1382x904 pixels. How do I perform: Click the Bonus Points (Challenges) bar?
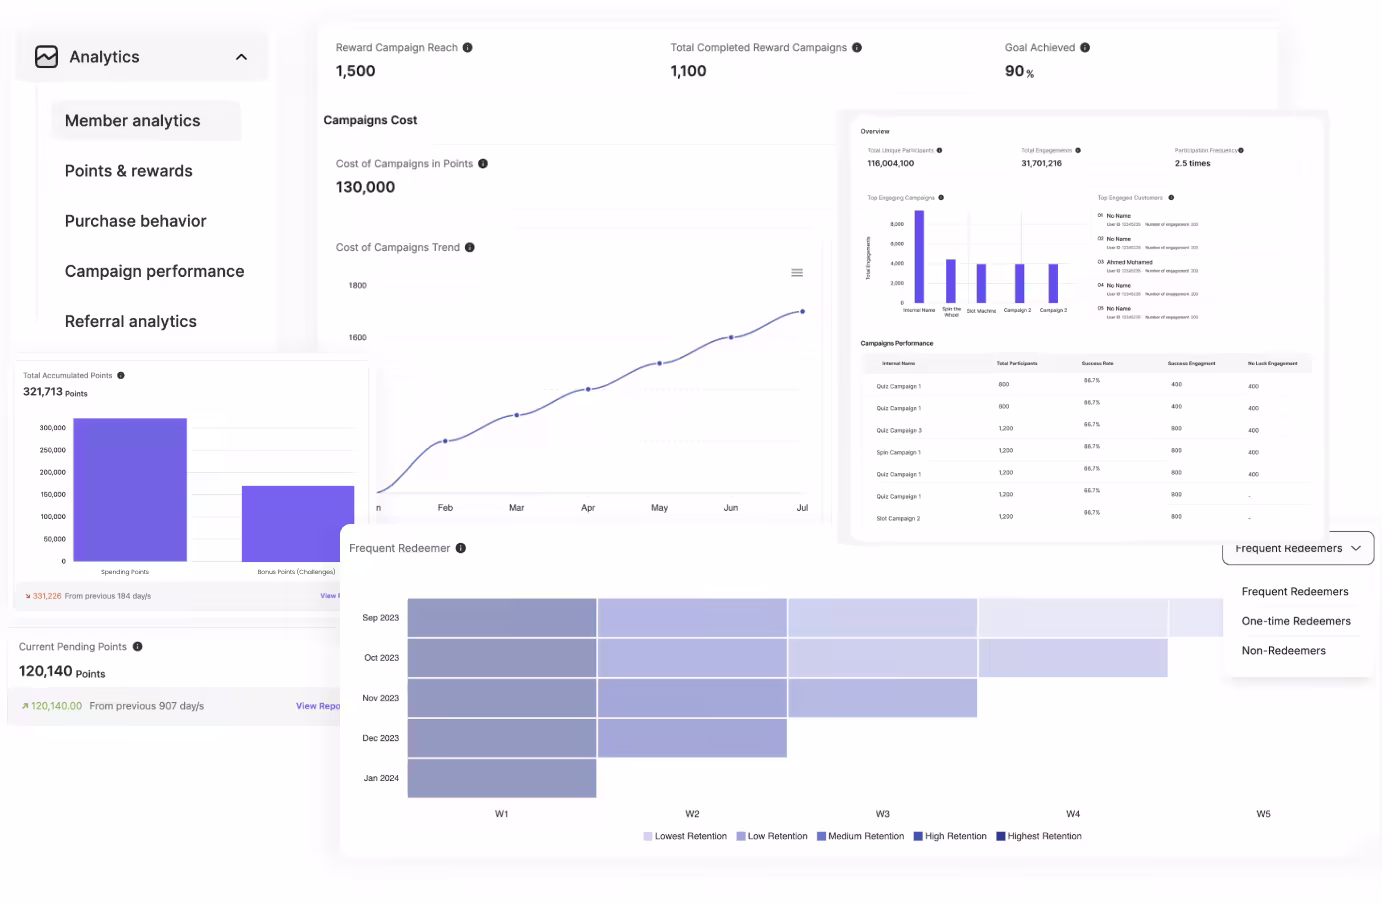[x=298, y=524]
